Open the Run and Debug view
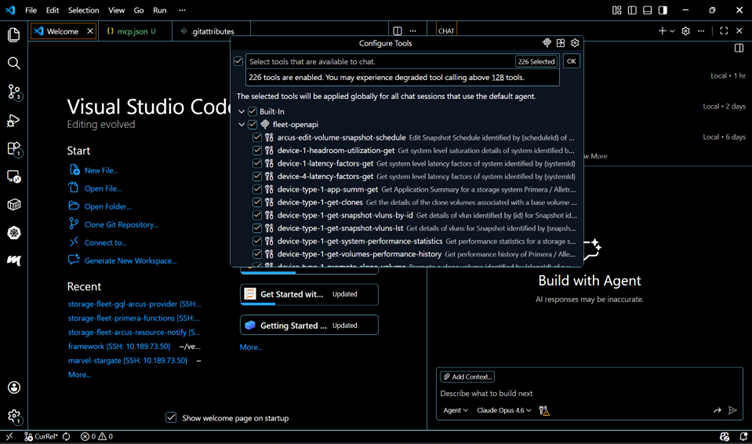Screen dimensions: 752x444 pos(14,120)
